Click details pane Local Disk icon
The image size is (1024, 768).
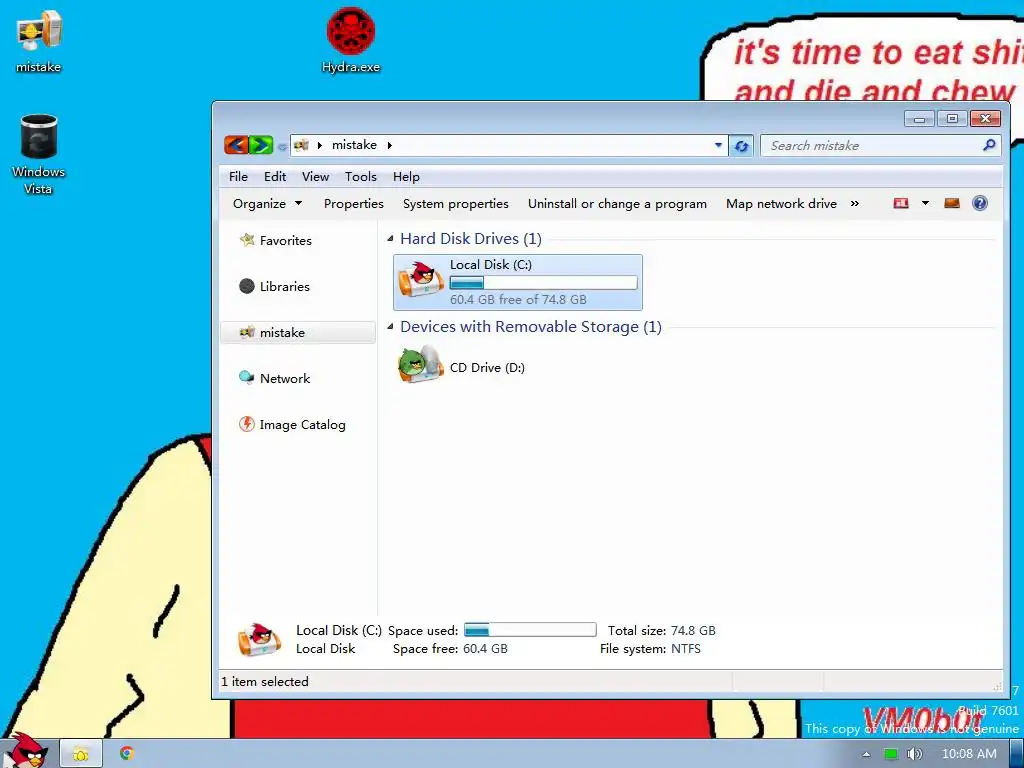(x=259, y=638)
